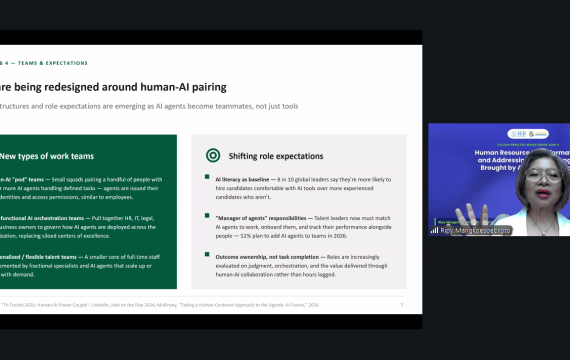Select the "Manager of agents" responsibilities text
The height and width of the screenshot is (360, 570).
(261, 218)
